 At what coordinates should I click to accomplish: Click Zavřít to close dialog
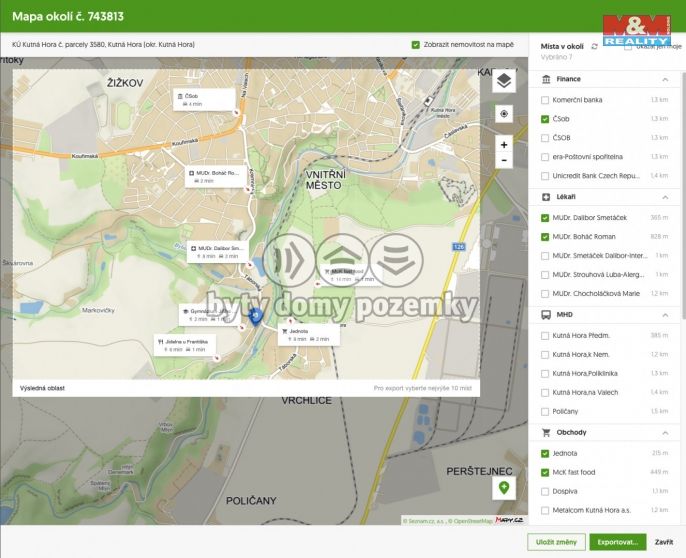pyautogui.click(x=664, y=542)
